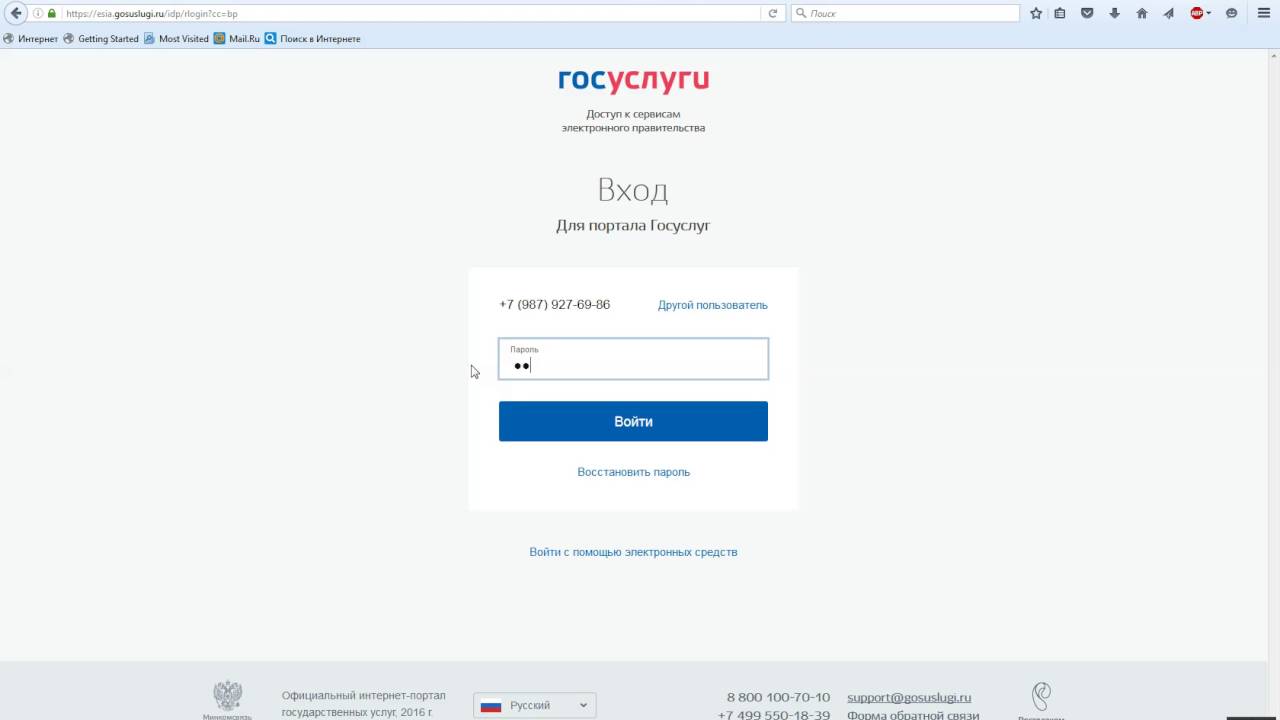Click the +7 499 550-18-39 phone number
Image resolution: width=1280 pixels, height=720 pixels.
click(774, 714)
